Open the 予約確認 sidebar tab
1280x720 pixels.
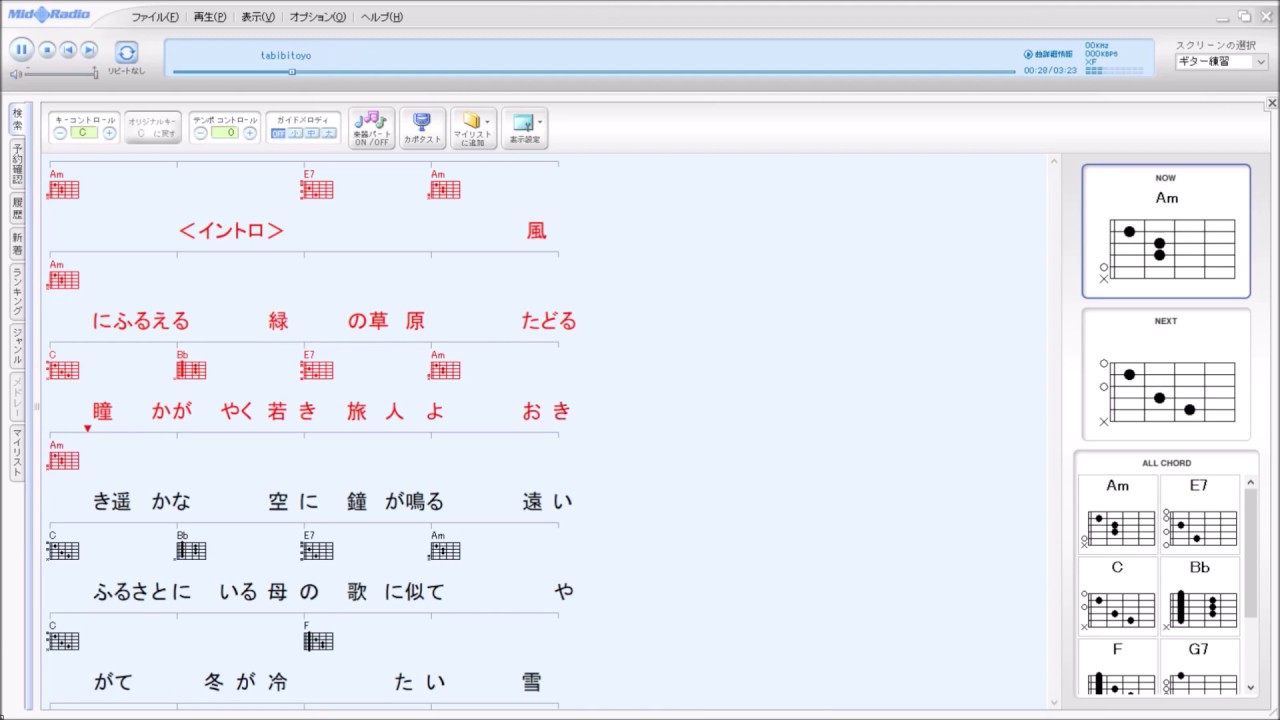[x=17, y=164]
